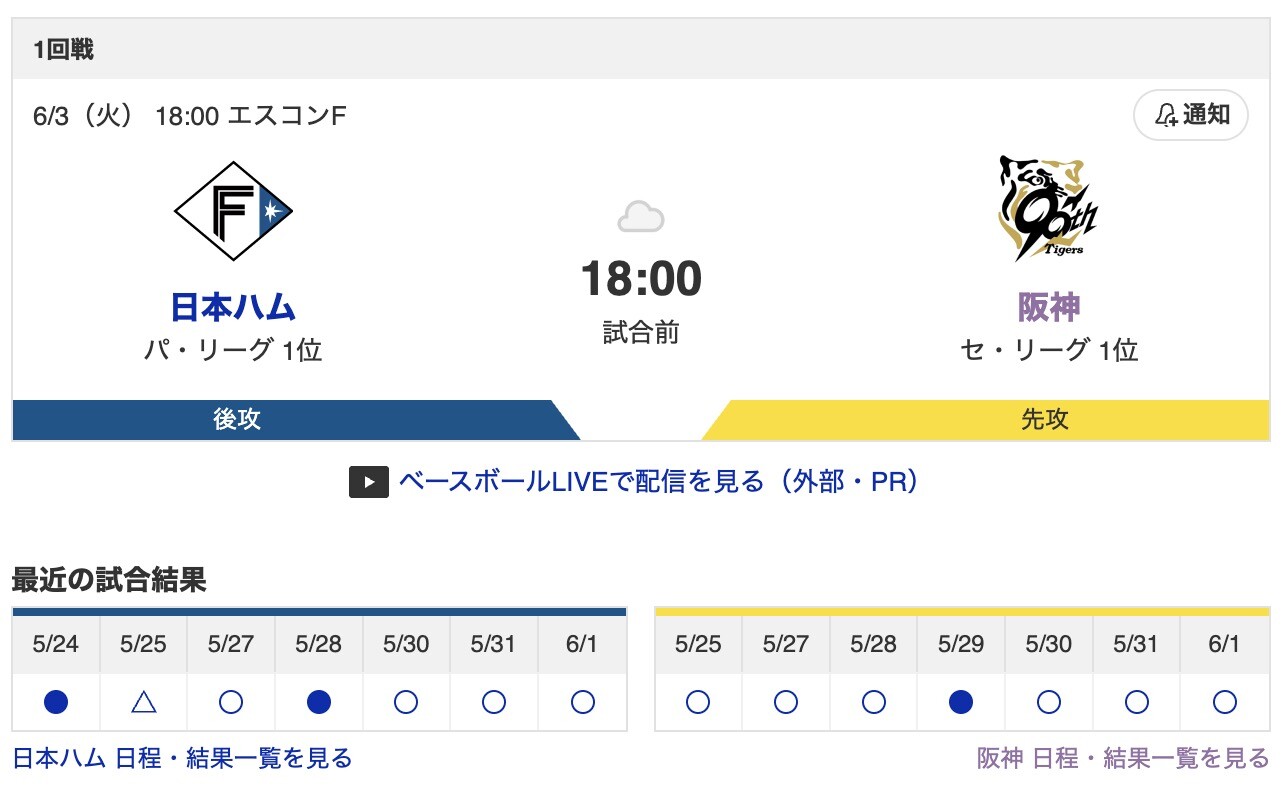This screenshot has height=796, width=1284.
Task: Click Hanshin's 5/29 loss filled circle
Action: point(961,703)
